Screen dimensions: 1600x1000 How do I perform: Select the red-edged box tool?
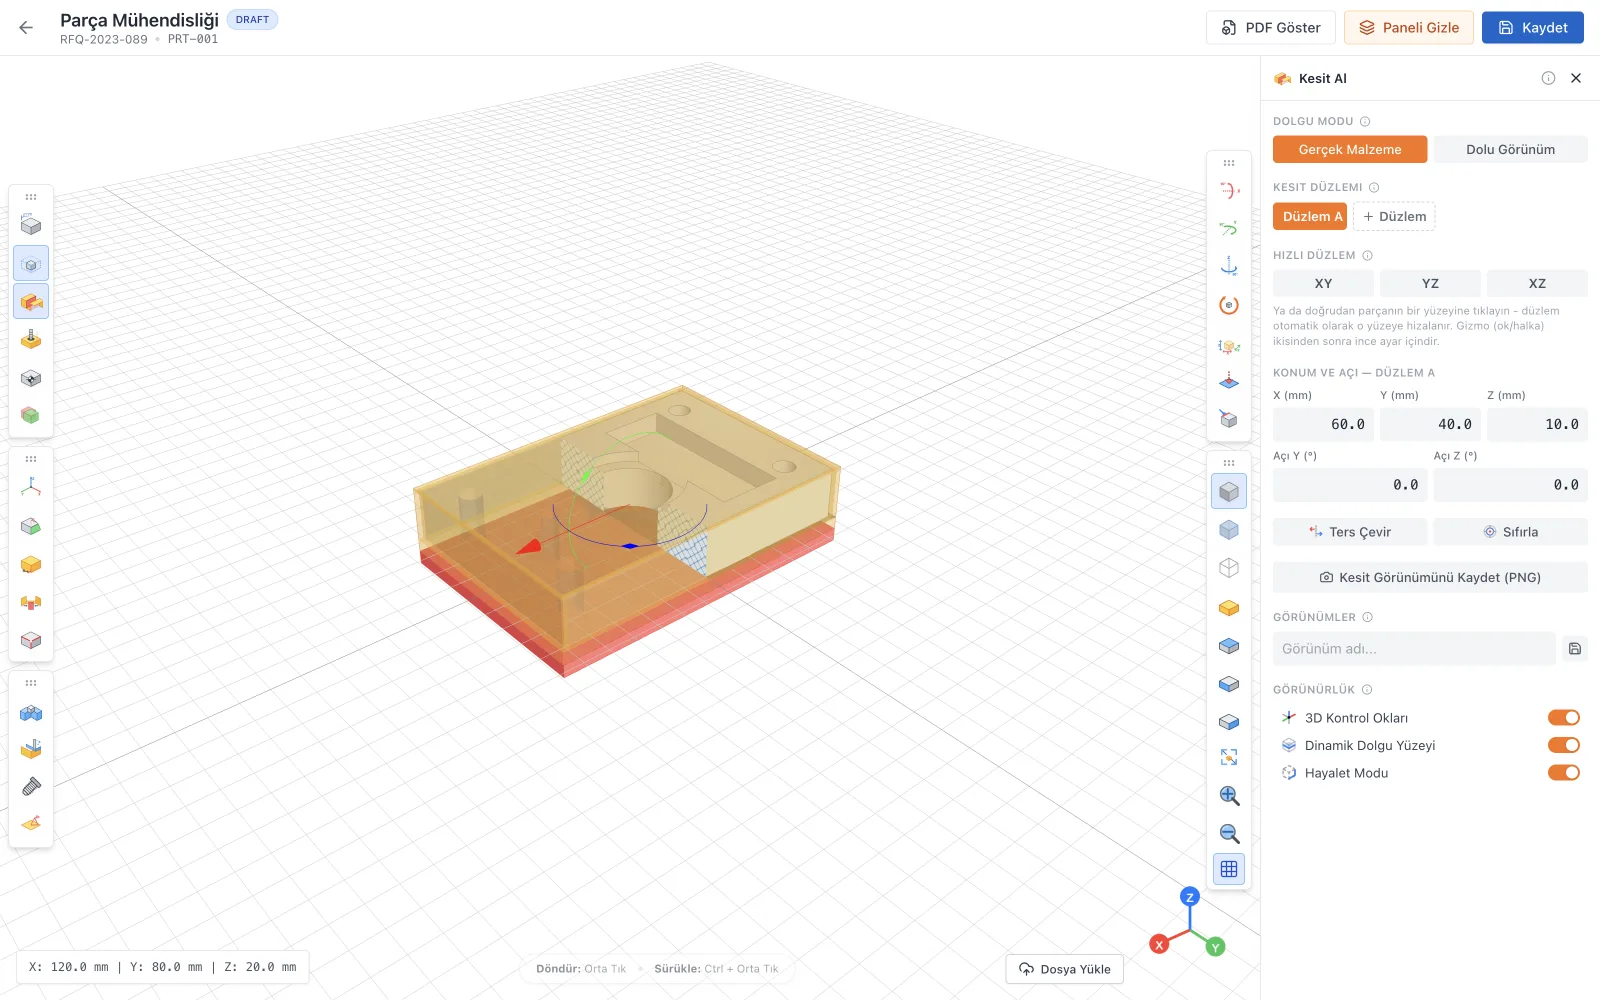(x=31, y=640)
